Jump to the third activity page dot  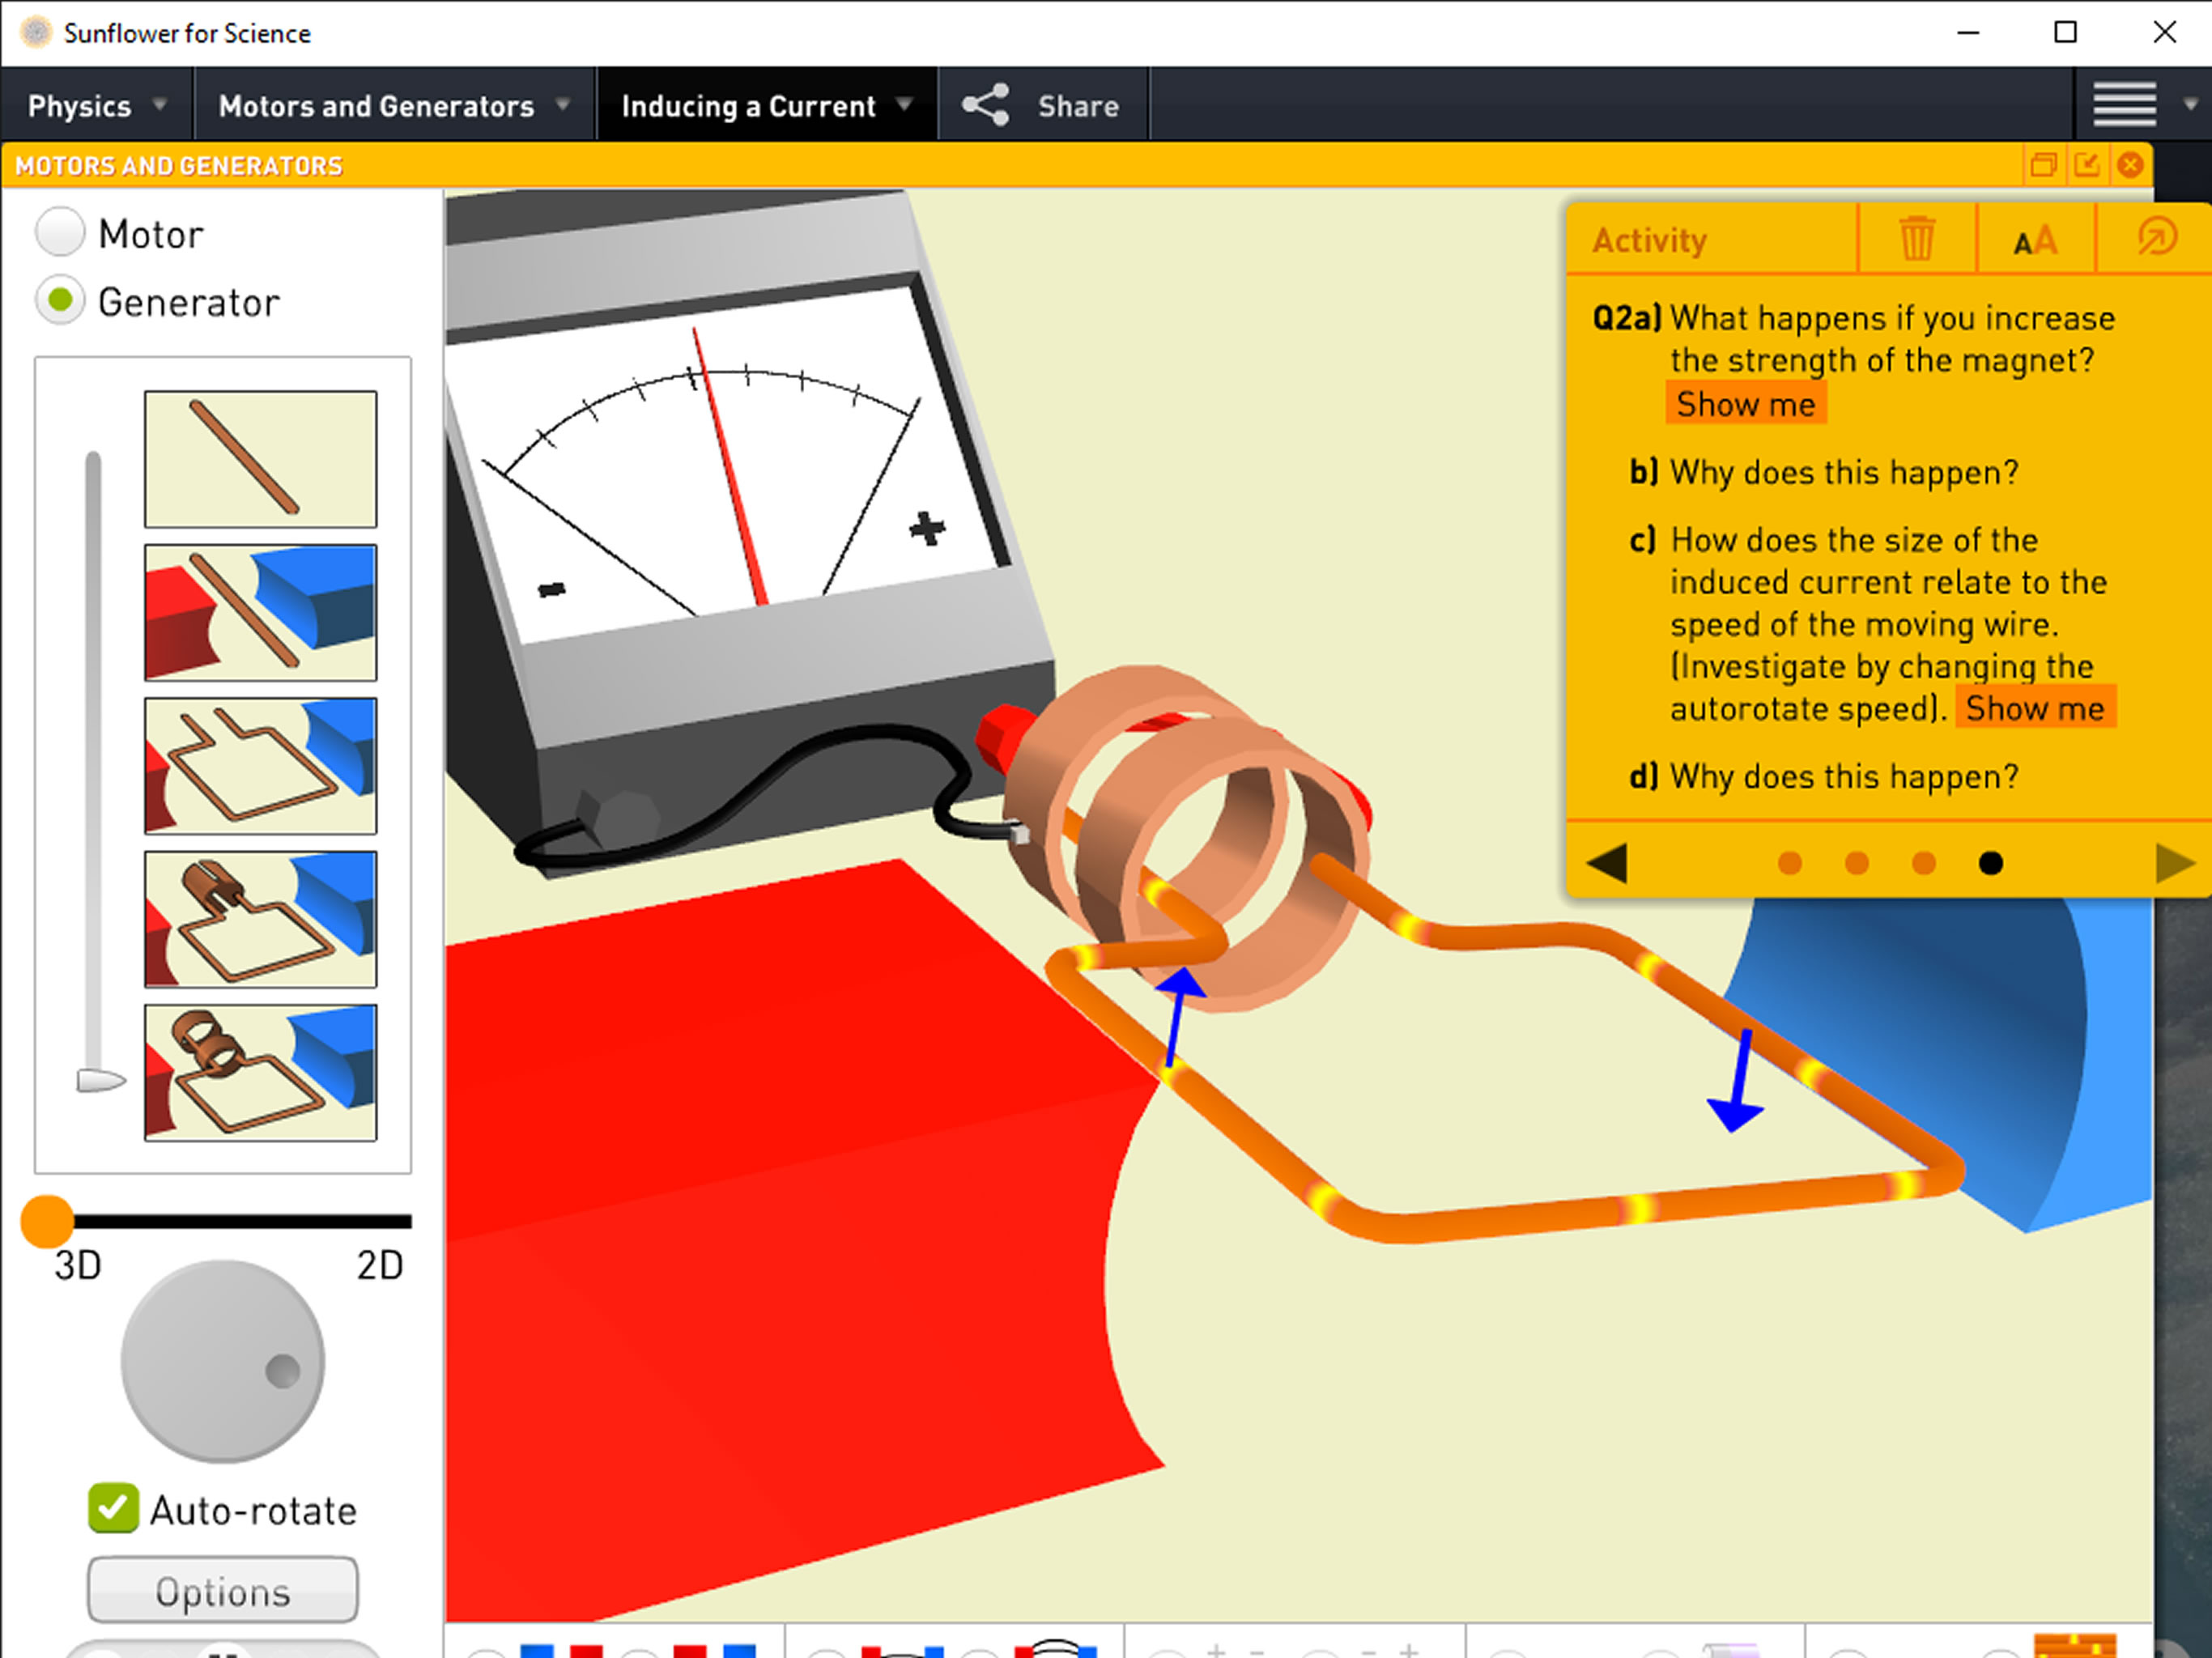(x=1924, y=864)
